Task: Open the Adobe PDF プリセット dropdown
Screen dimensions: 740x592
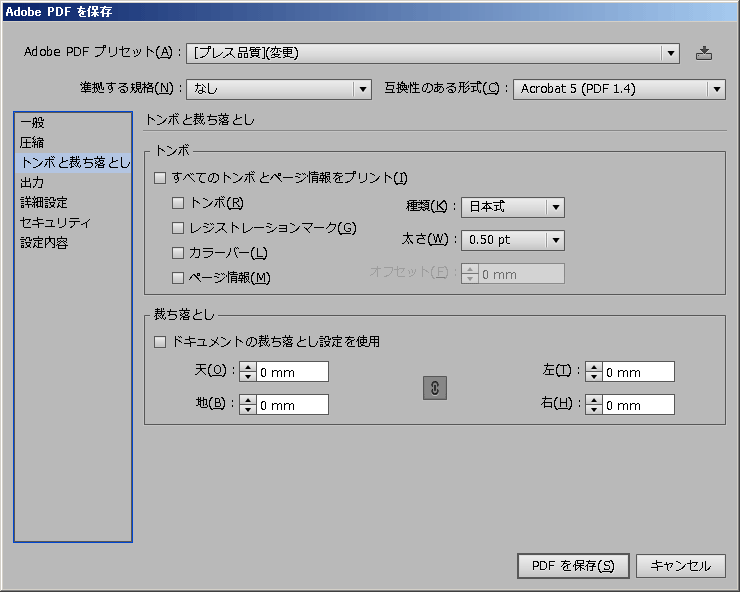Action: click(x=433, y=53)
